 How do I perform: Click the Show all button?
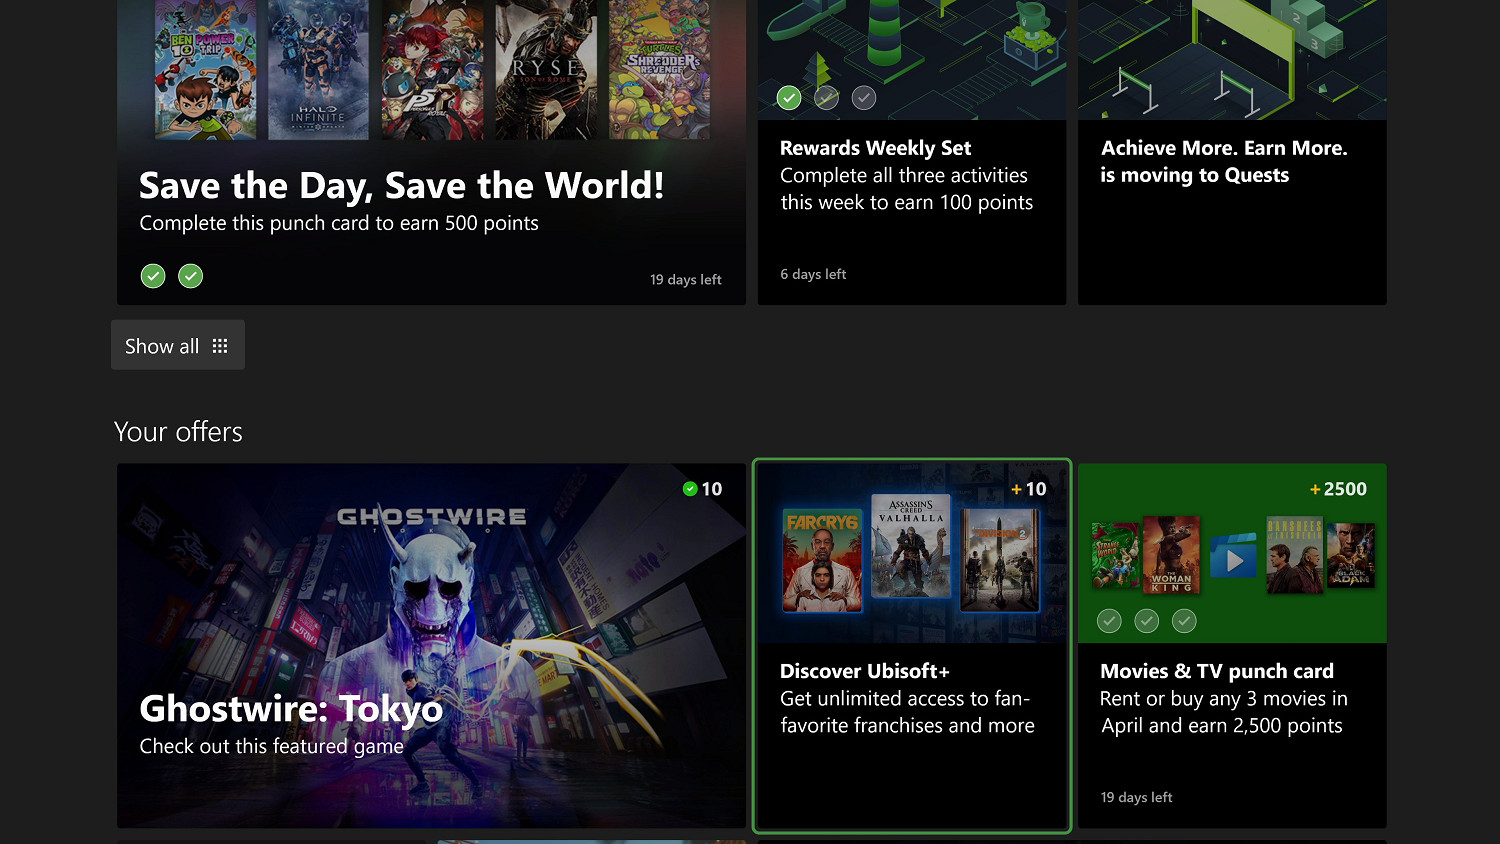pyautogui.click(x=177, y=345)
